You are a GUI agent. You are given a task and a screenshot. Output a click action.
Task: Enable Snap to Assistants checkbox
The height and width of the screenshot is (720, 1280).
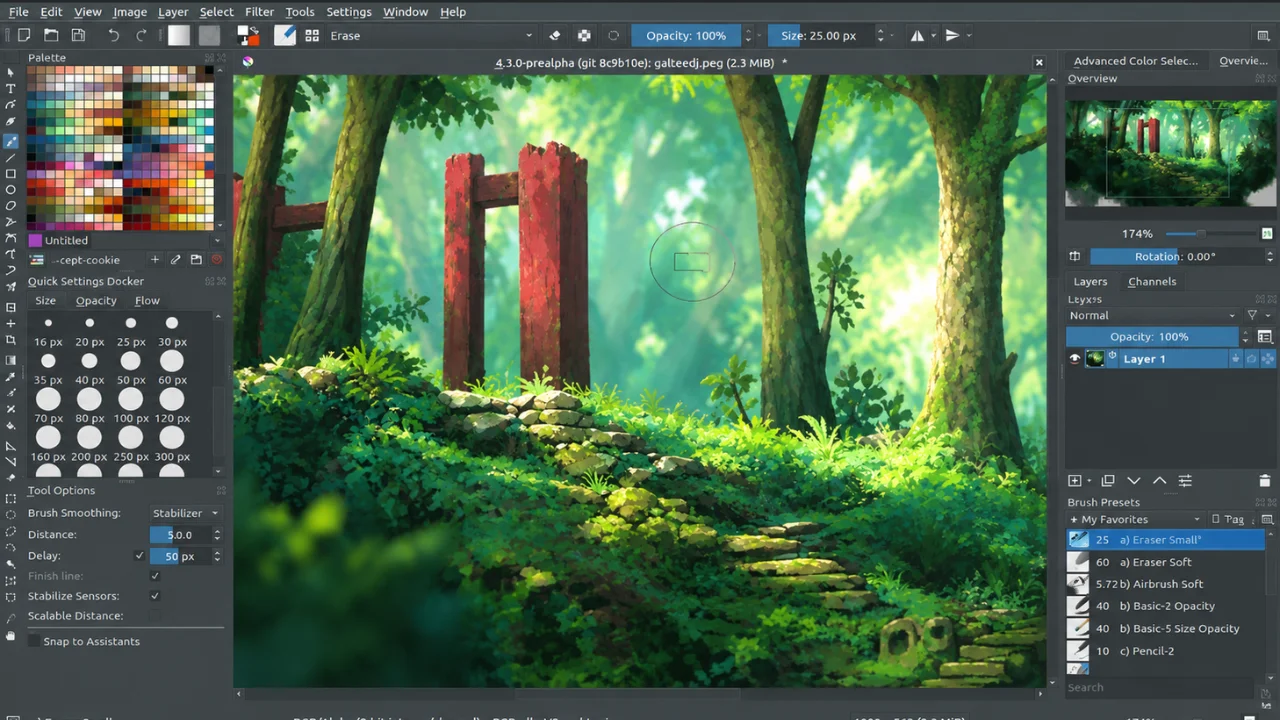click(35, 641)
